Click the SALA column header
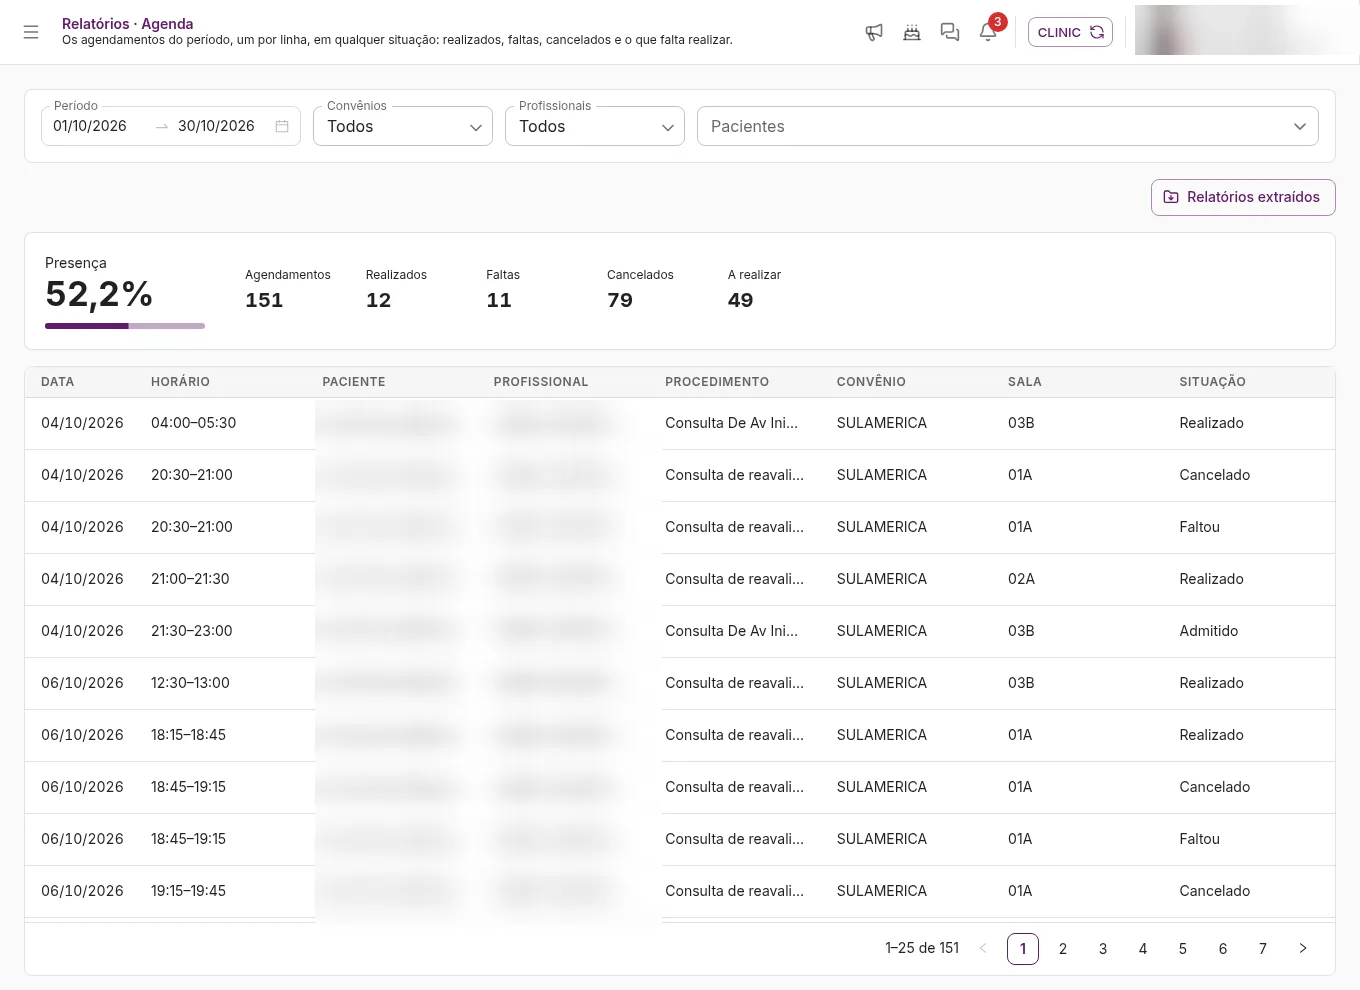The height and width of the screenshot is (990, 1360). point(1025,382)
